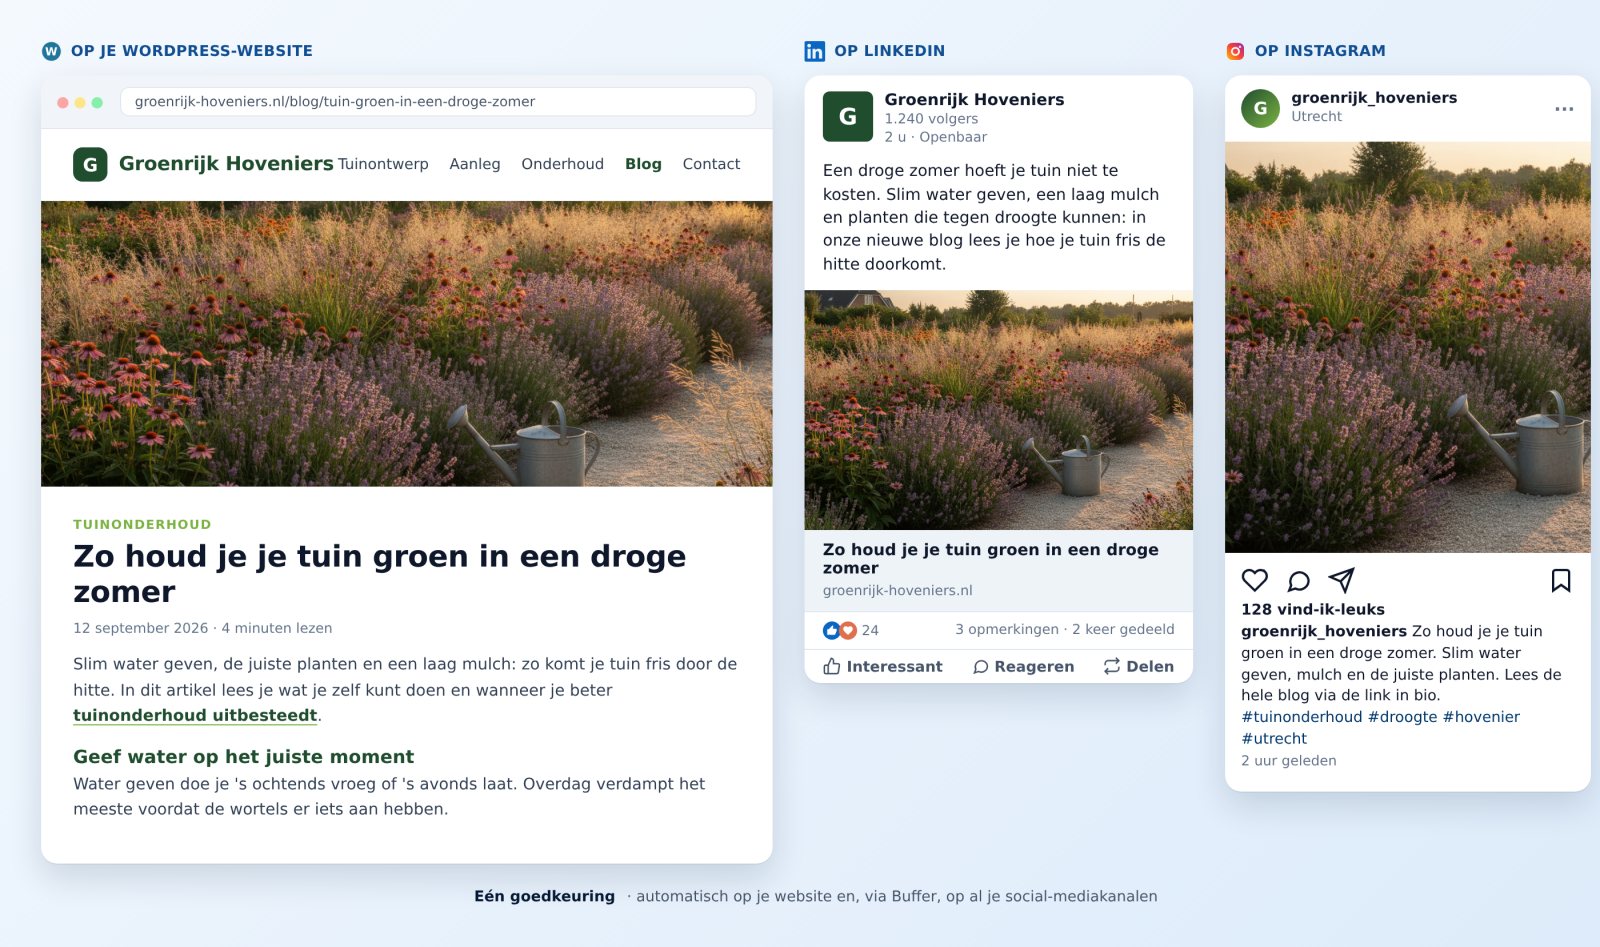
Task: Open the LinkedIn link card title
Action: 991,558
